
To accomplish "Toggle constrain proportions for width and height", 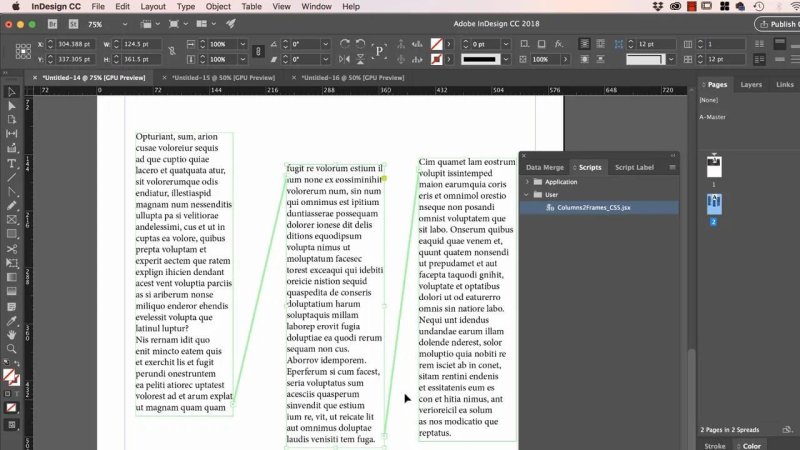I will coord(172,52).
